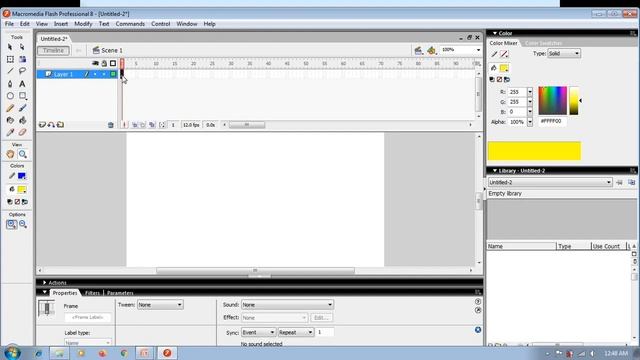The image size is (640, 360).
Task: Open the Sync Event dropdown
Action: pyautogui.click(x=258, y=333)
